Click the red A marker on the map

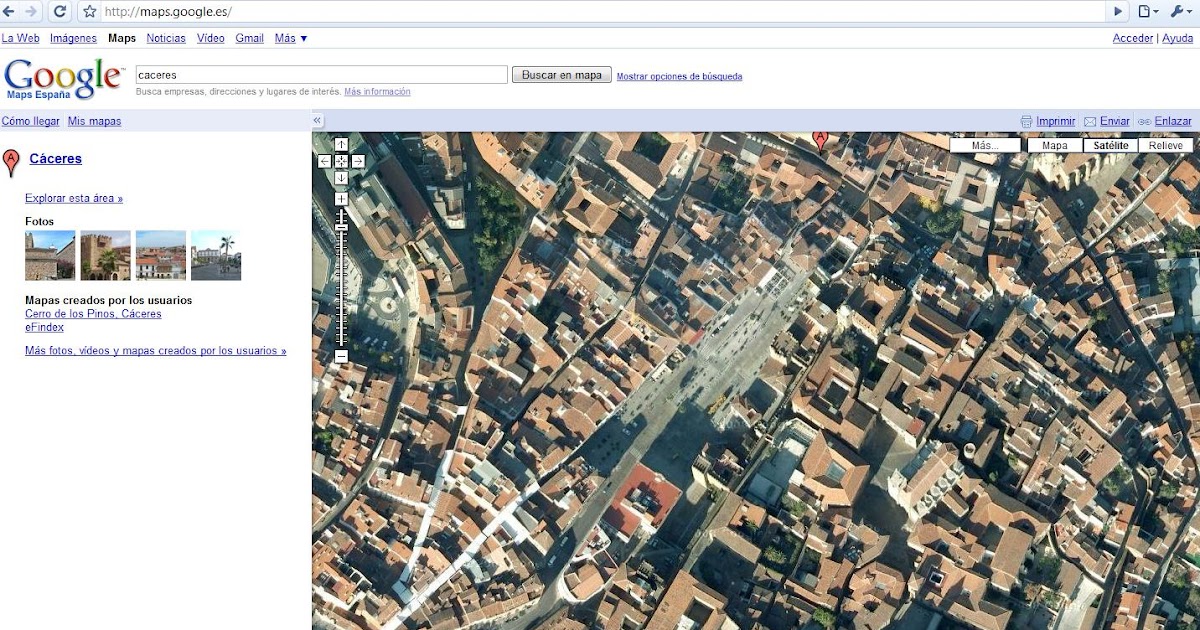(821, 140)
